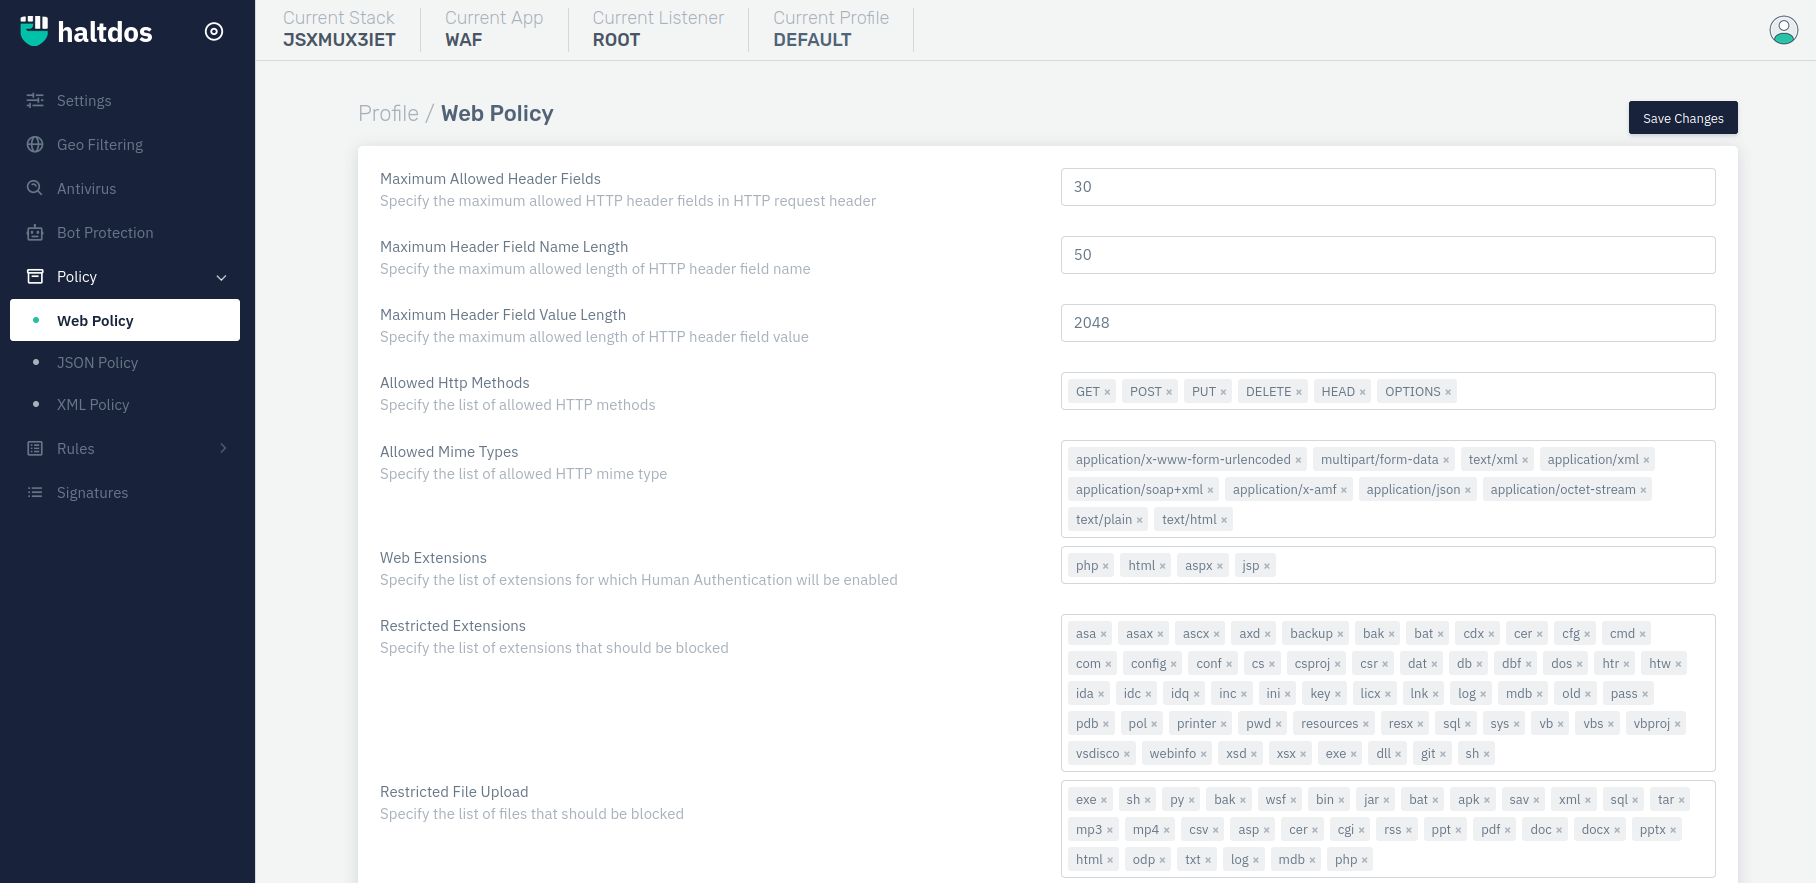Focus Maximum Header Field Value Length input

1388,323
